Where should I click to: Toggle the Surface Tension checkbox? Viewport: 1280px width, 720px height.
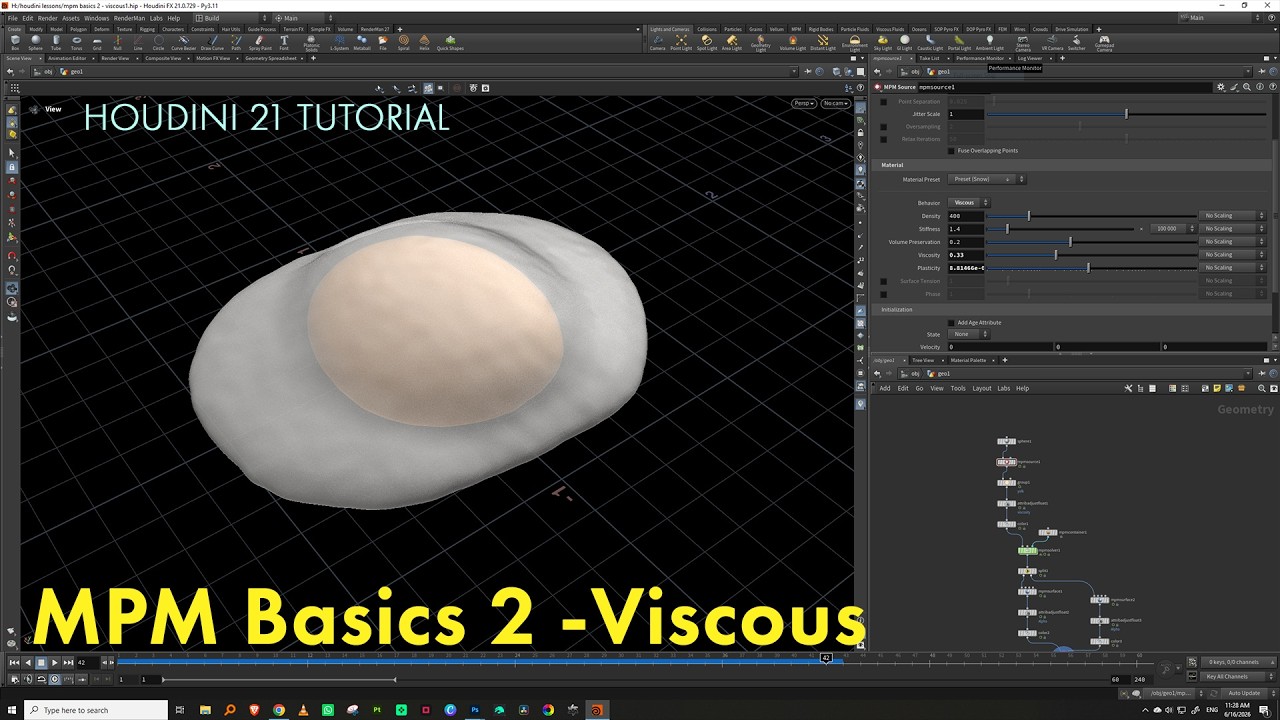tap(883, 281)
